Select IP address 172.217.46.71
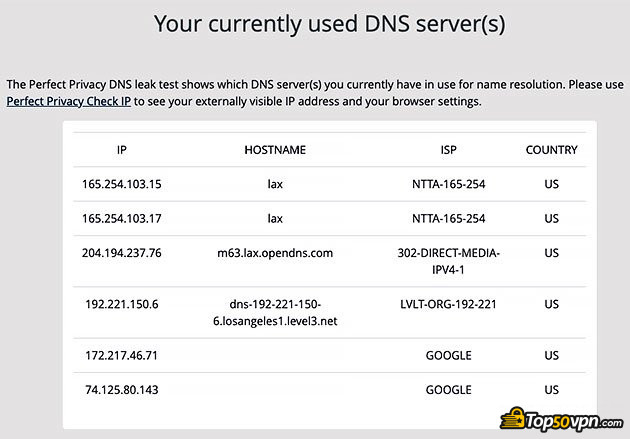 coord(121,355)
